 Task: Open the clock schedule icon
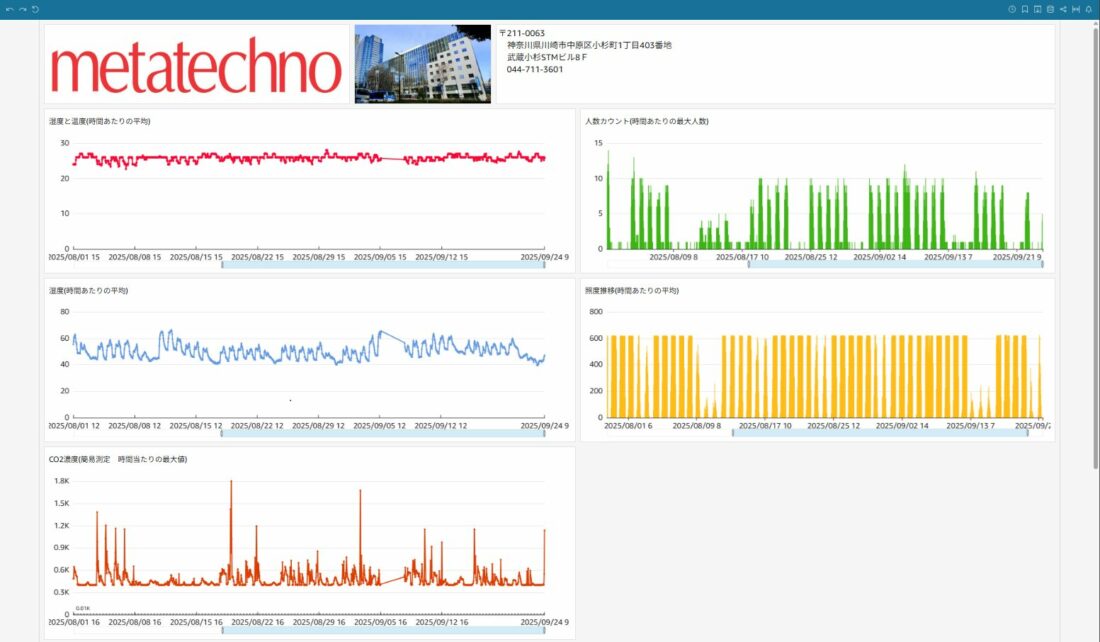(x=1012, y=9)
